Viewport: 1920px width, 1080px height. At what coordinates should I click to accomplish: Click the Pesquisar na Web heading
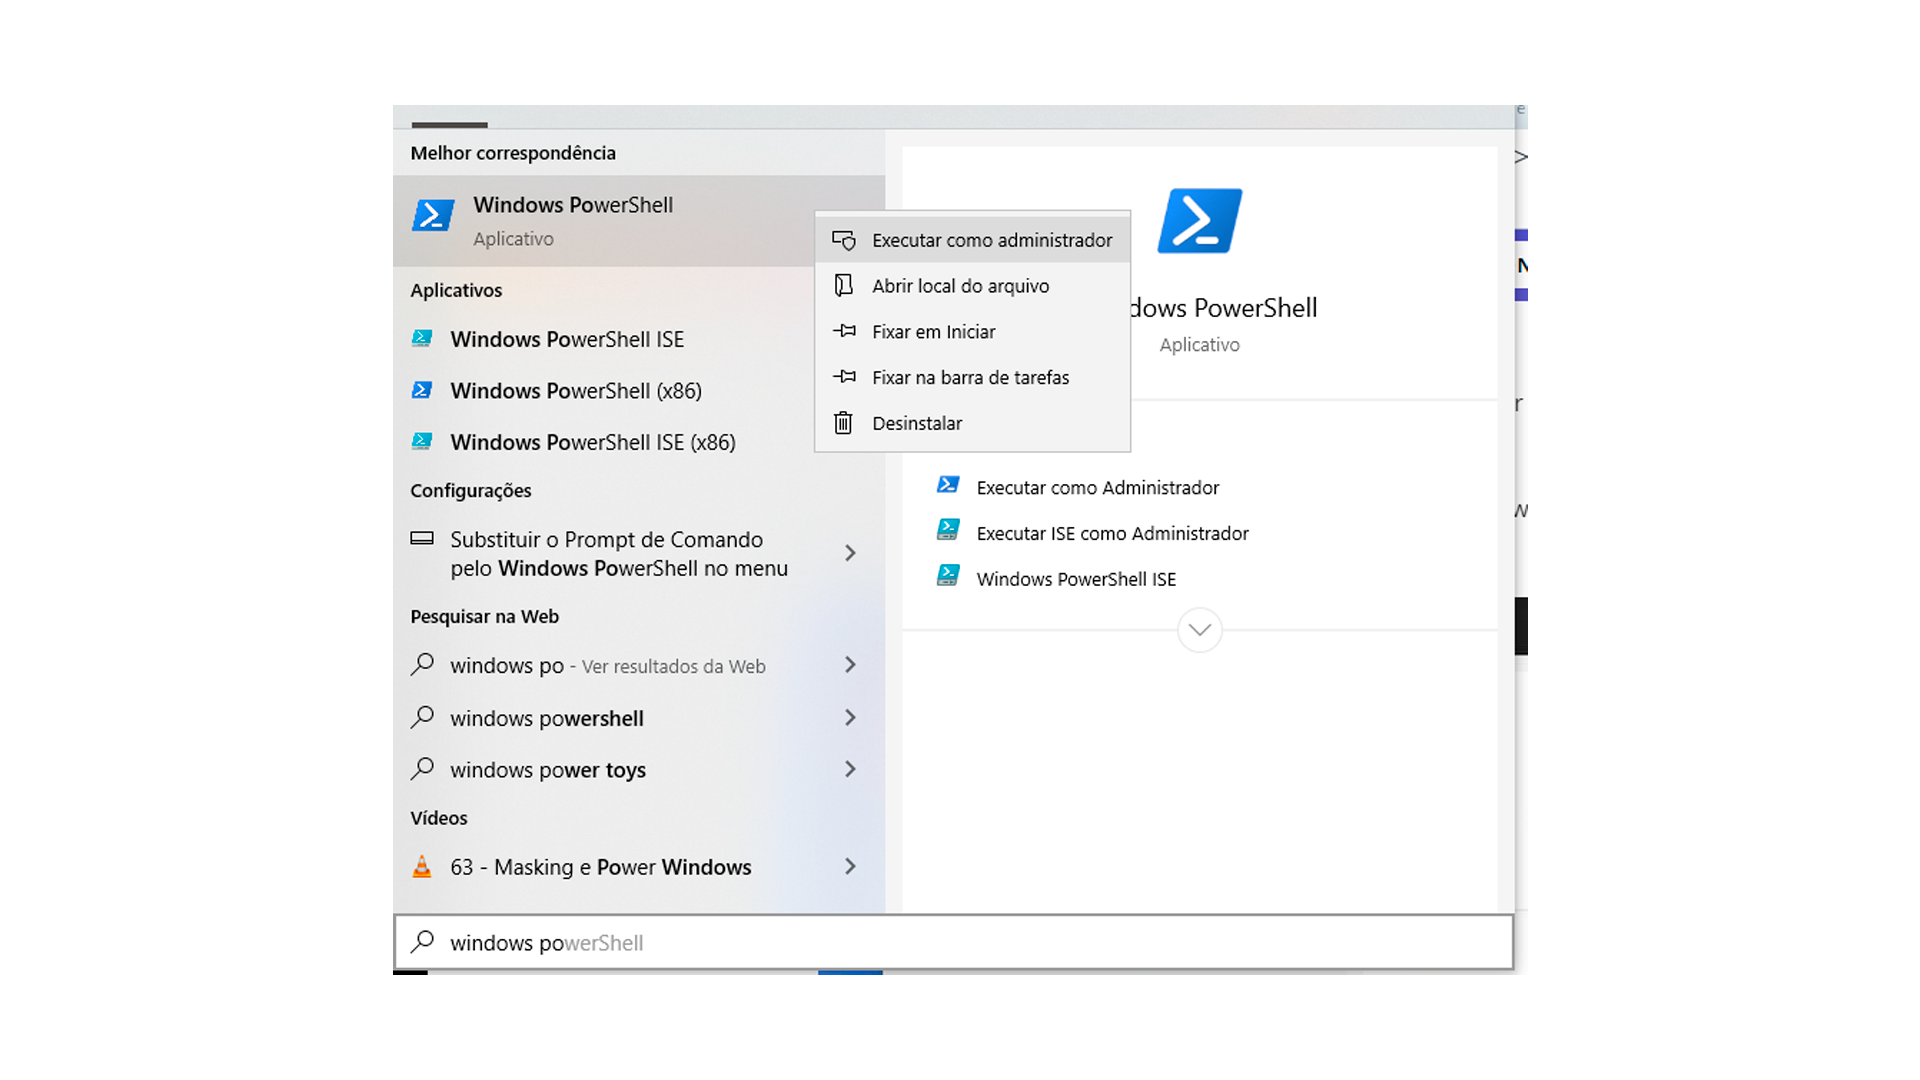tap(484, 617)
